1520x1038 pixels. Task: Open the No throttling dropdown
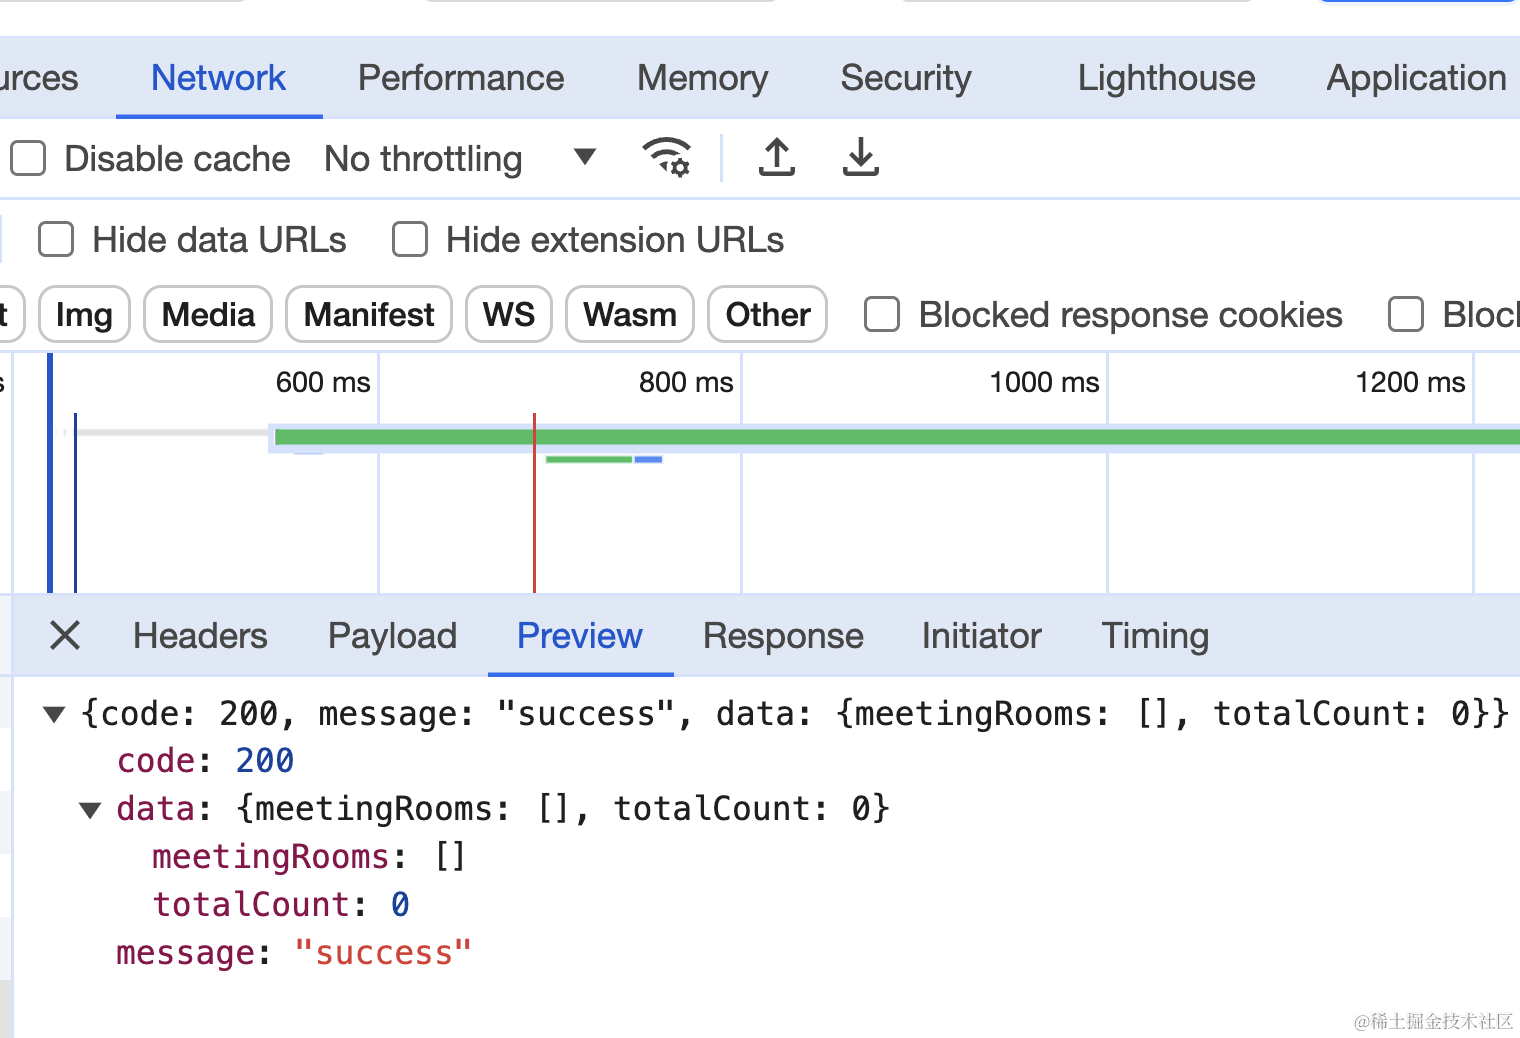[460, 158]
